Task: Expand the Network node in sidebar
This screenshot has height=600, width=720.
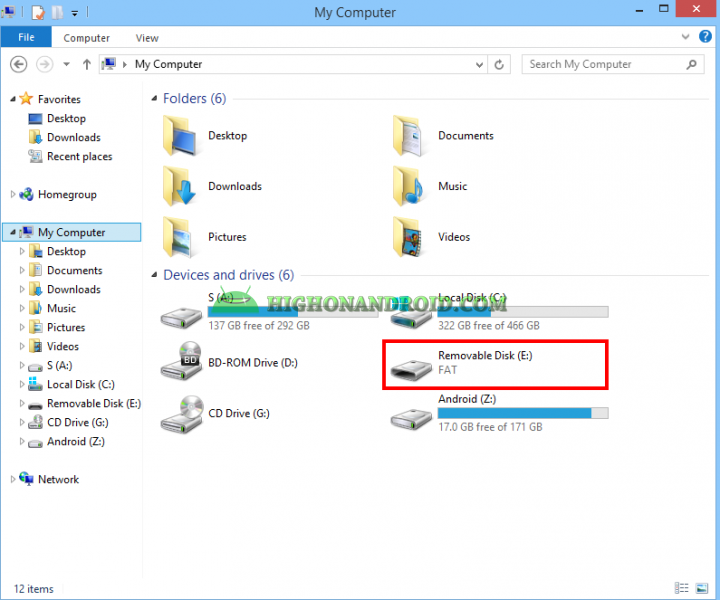Action: 13,480
